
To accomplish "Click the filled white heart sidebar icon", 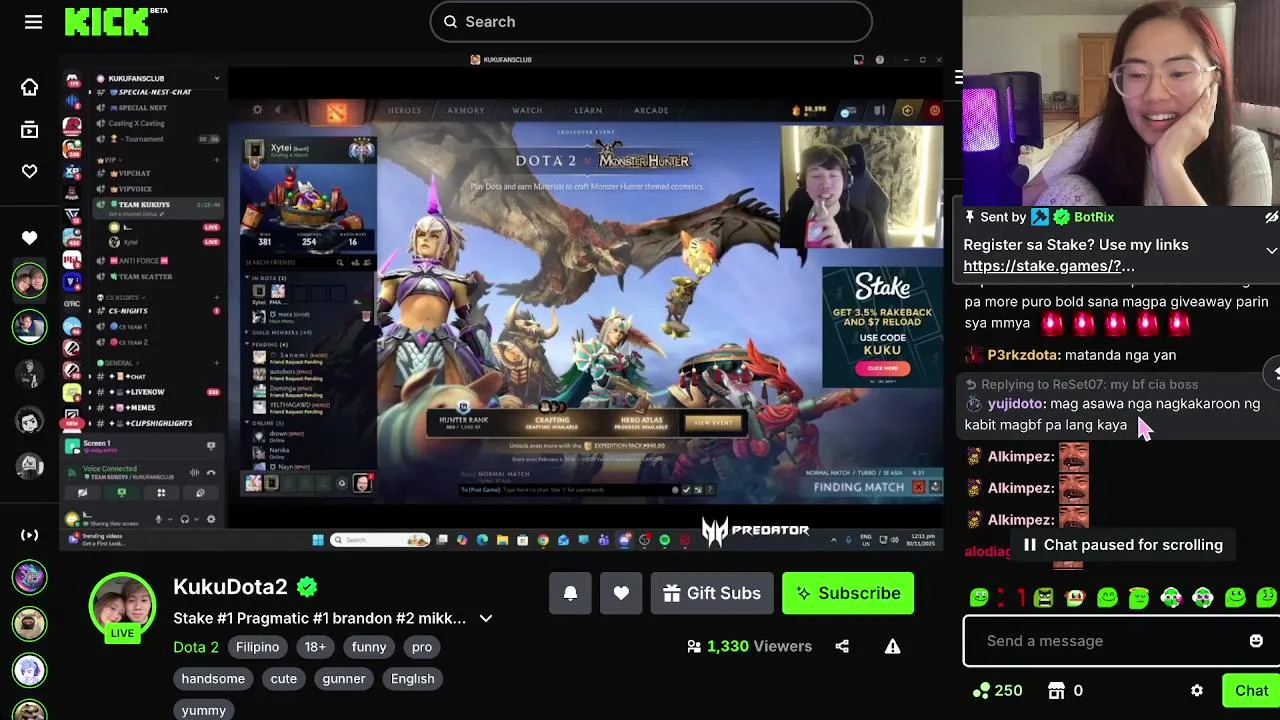I will (x=29, y=238).
